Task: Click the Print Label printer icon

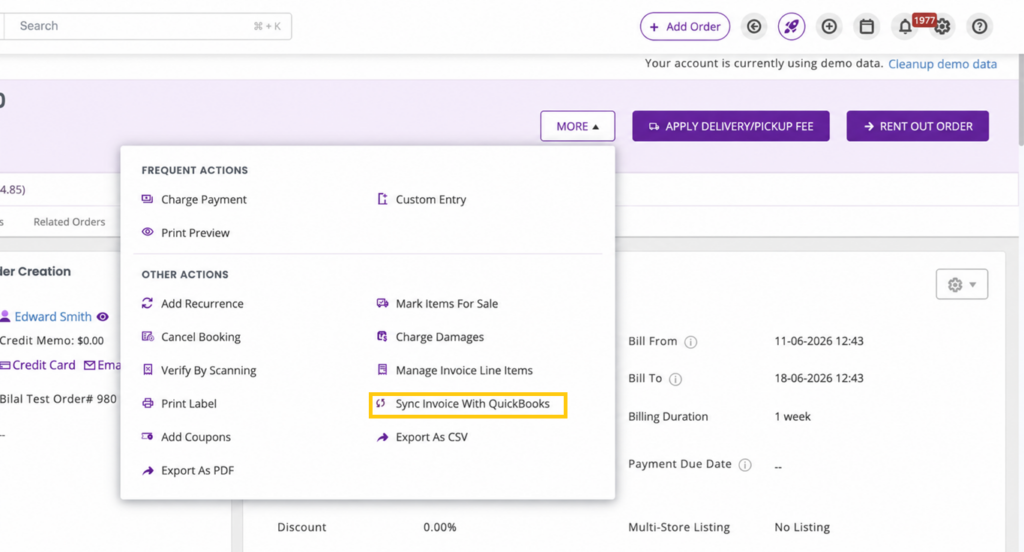Action: click(148, 403)
